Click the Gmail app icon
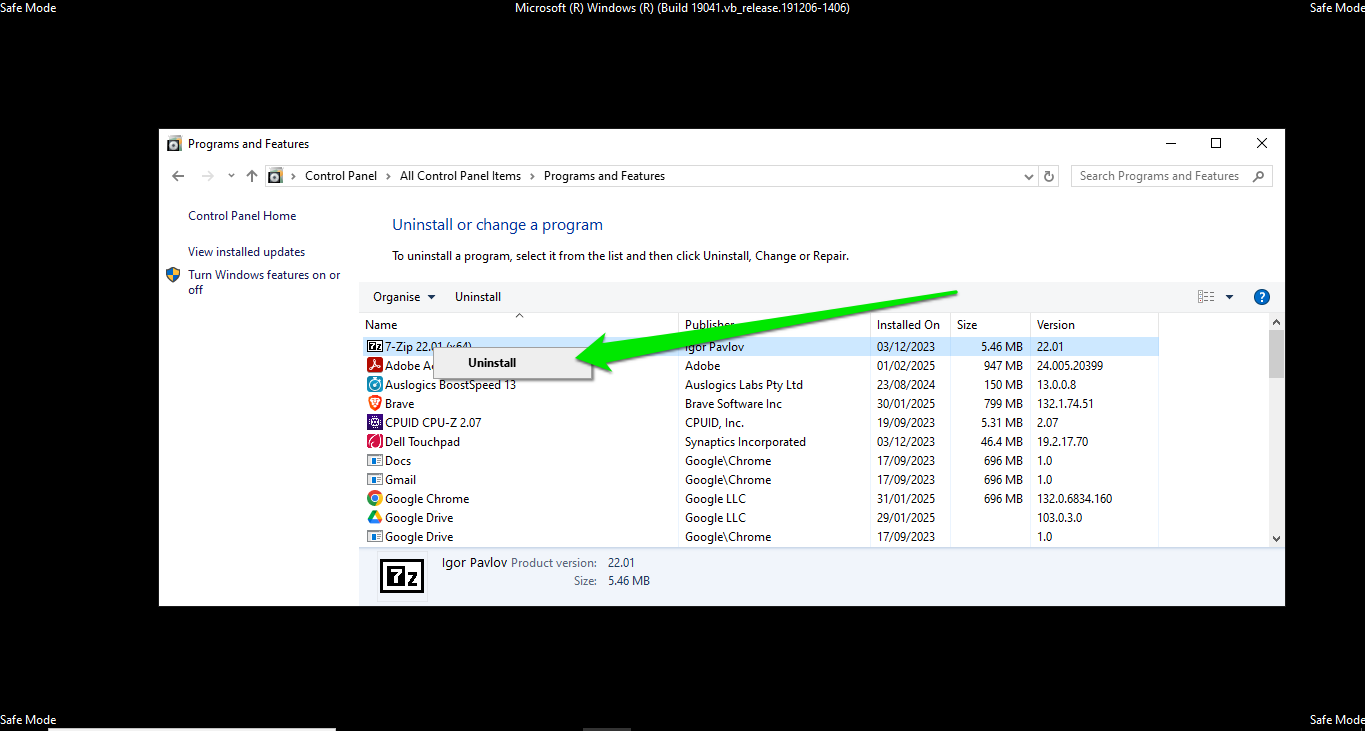This screenshot has height=731, width=1365. (375, 480)
